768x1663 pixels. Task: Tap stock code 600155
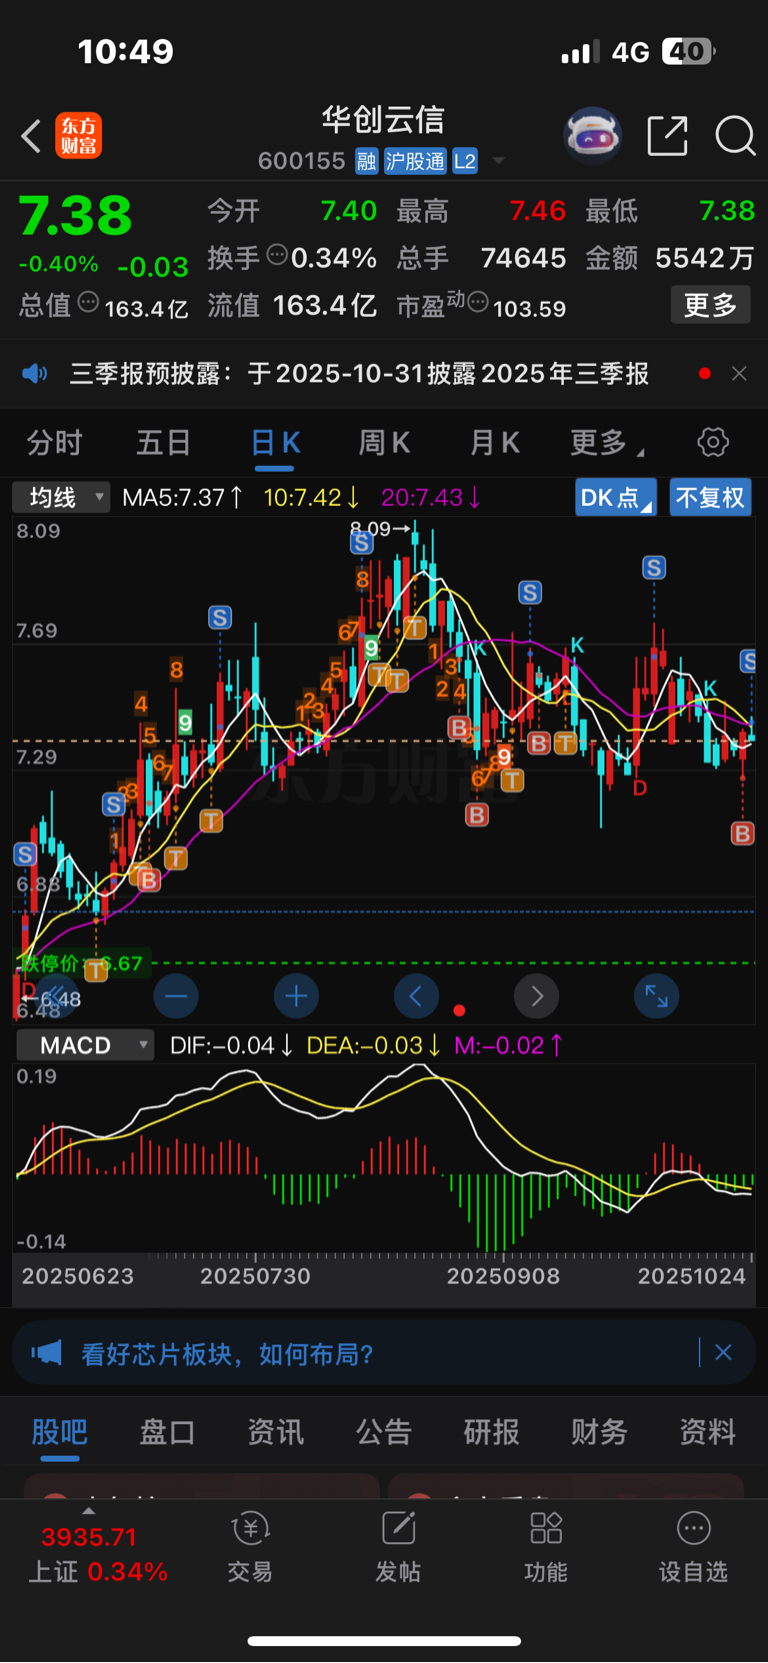point(301,161)
